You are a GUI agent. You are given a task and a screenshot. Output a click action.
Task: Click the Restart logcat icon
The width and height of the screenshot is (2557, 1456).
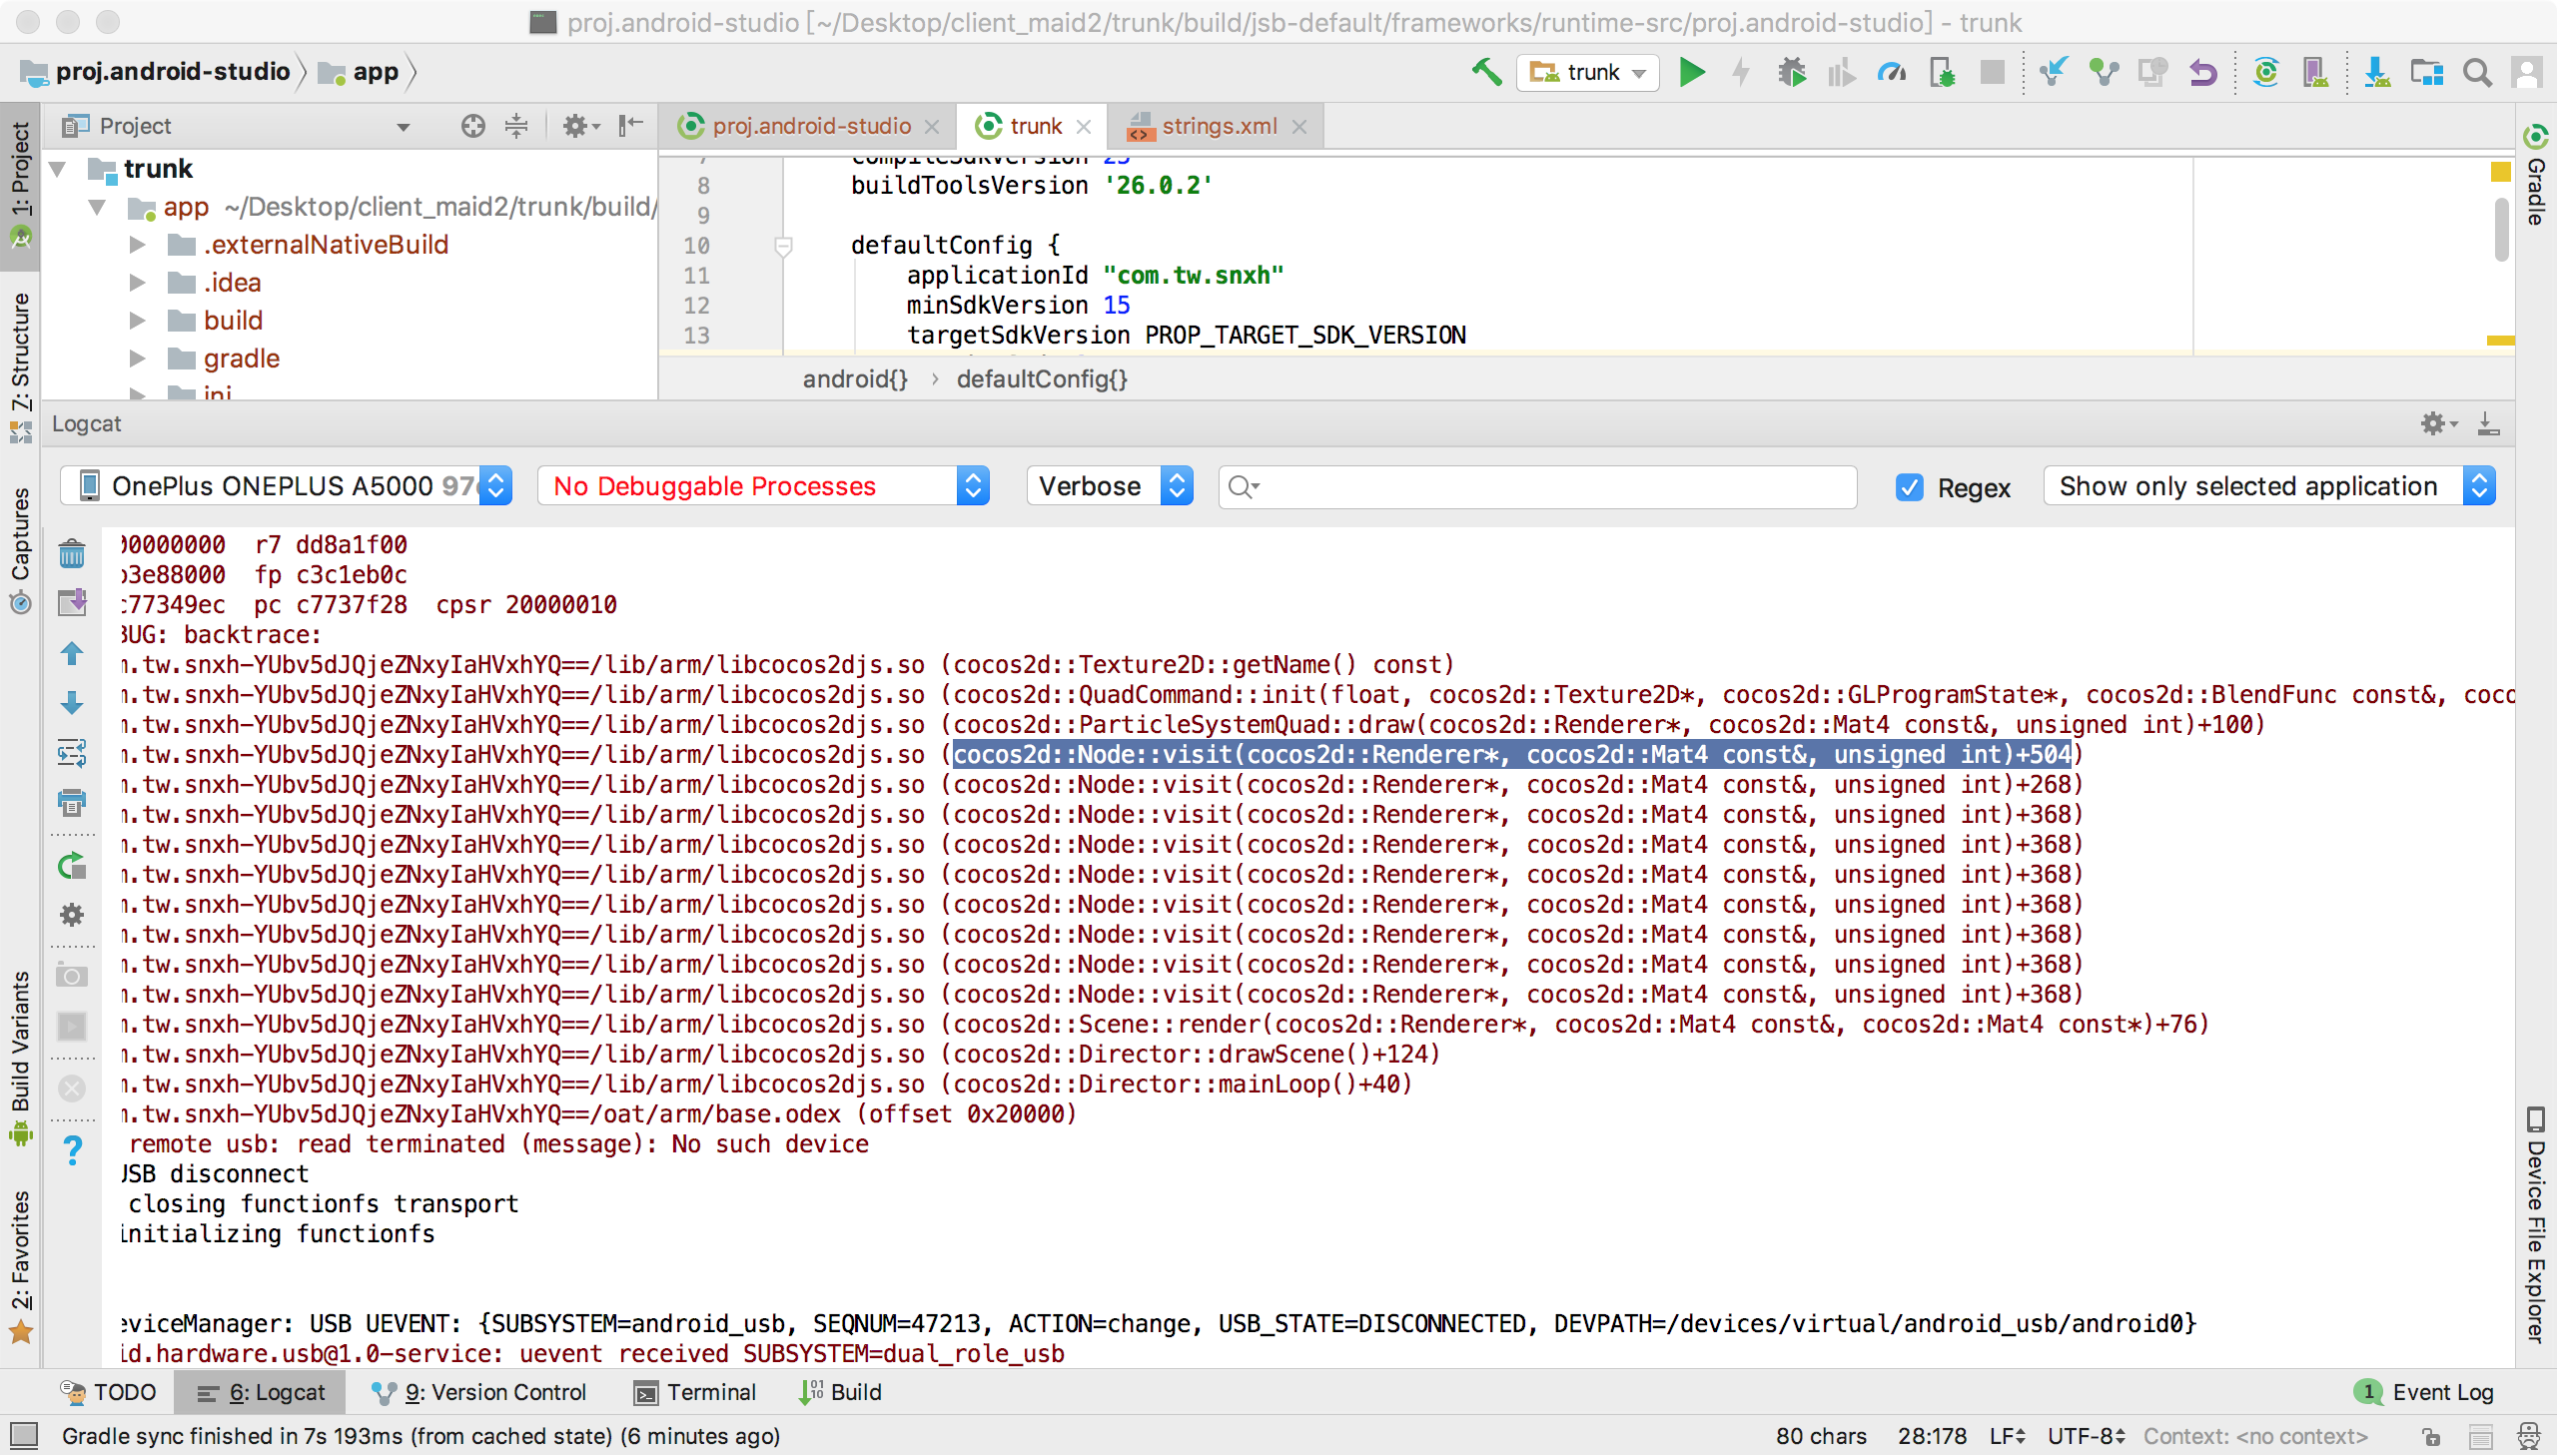point(72,866)
